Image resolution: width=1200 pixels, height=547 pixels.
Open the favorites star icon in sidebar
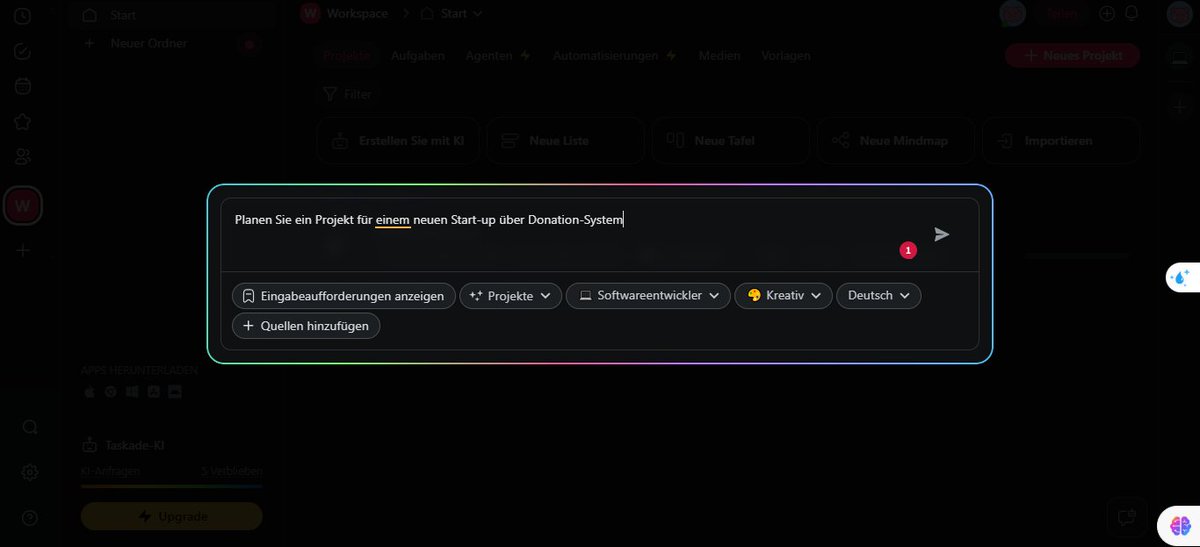point(22,121)
